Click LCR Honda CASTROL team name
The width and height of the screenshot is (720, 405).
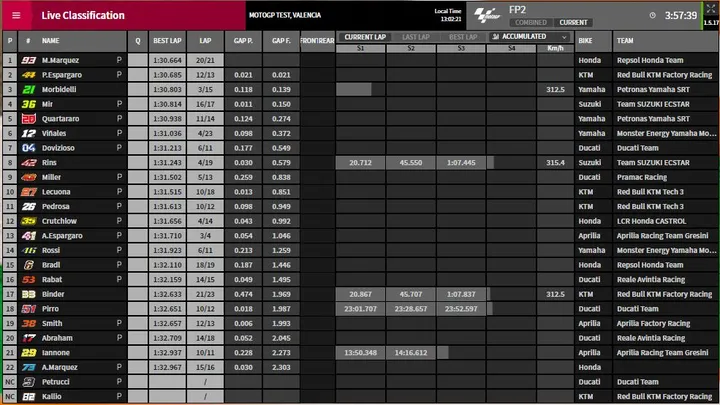[x=651, y=221]
